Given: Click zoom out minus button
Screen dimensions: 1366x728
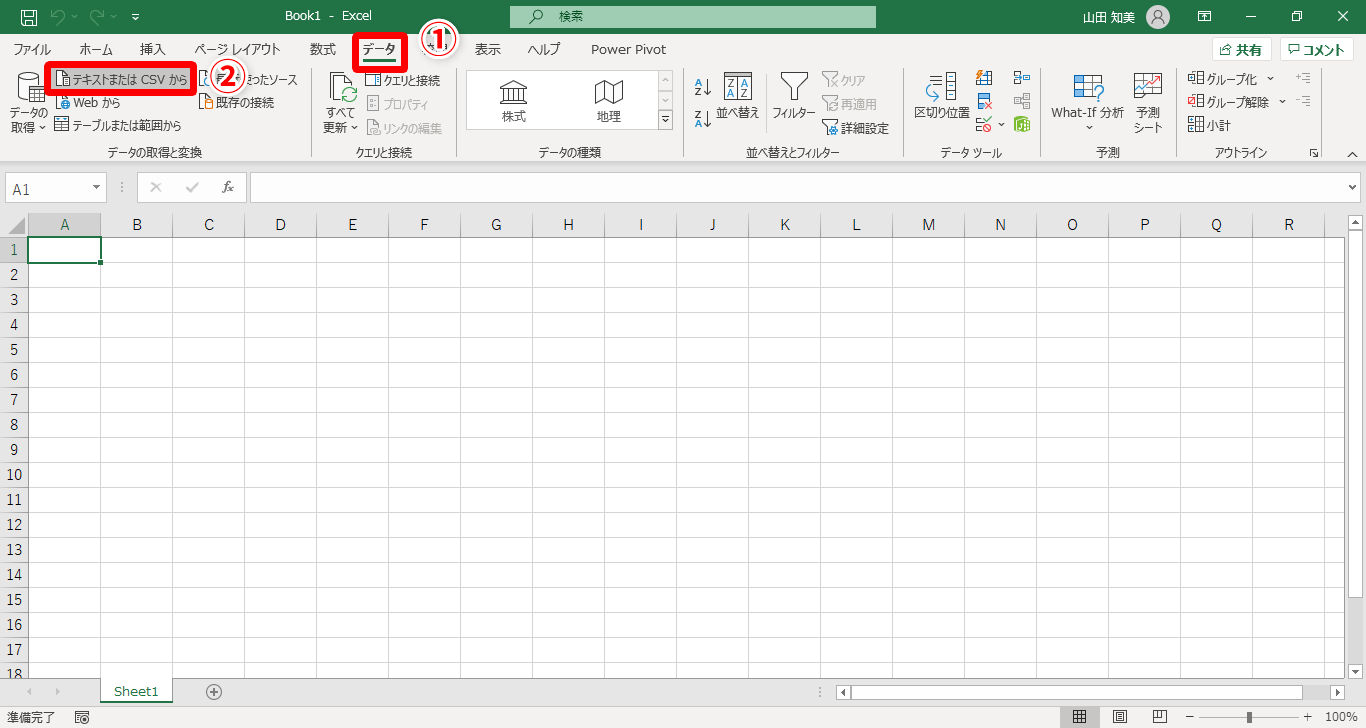Looking at the screenshot, I should (1190, 717).
